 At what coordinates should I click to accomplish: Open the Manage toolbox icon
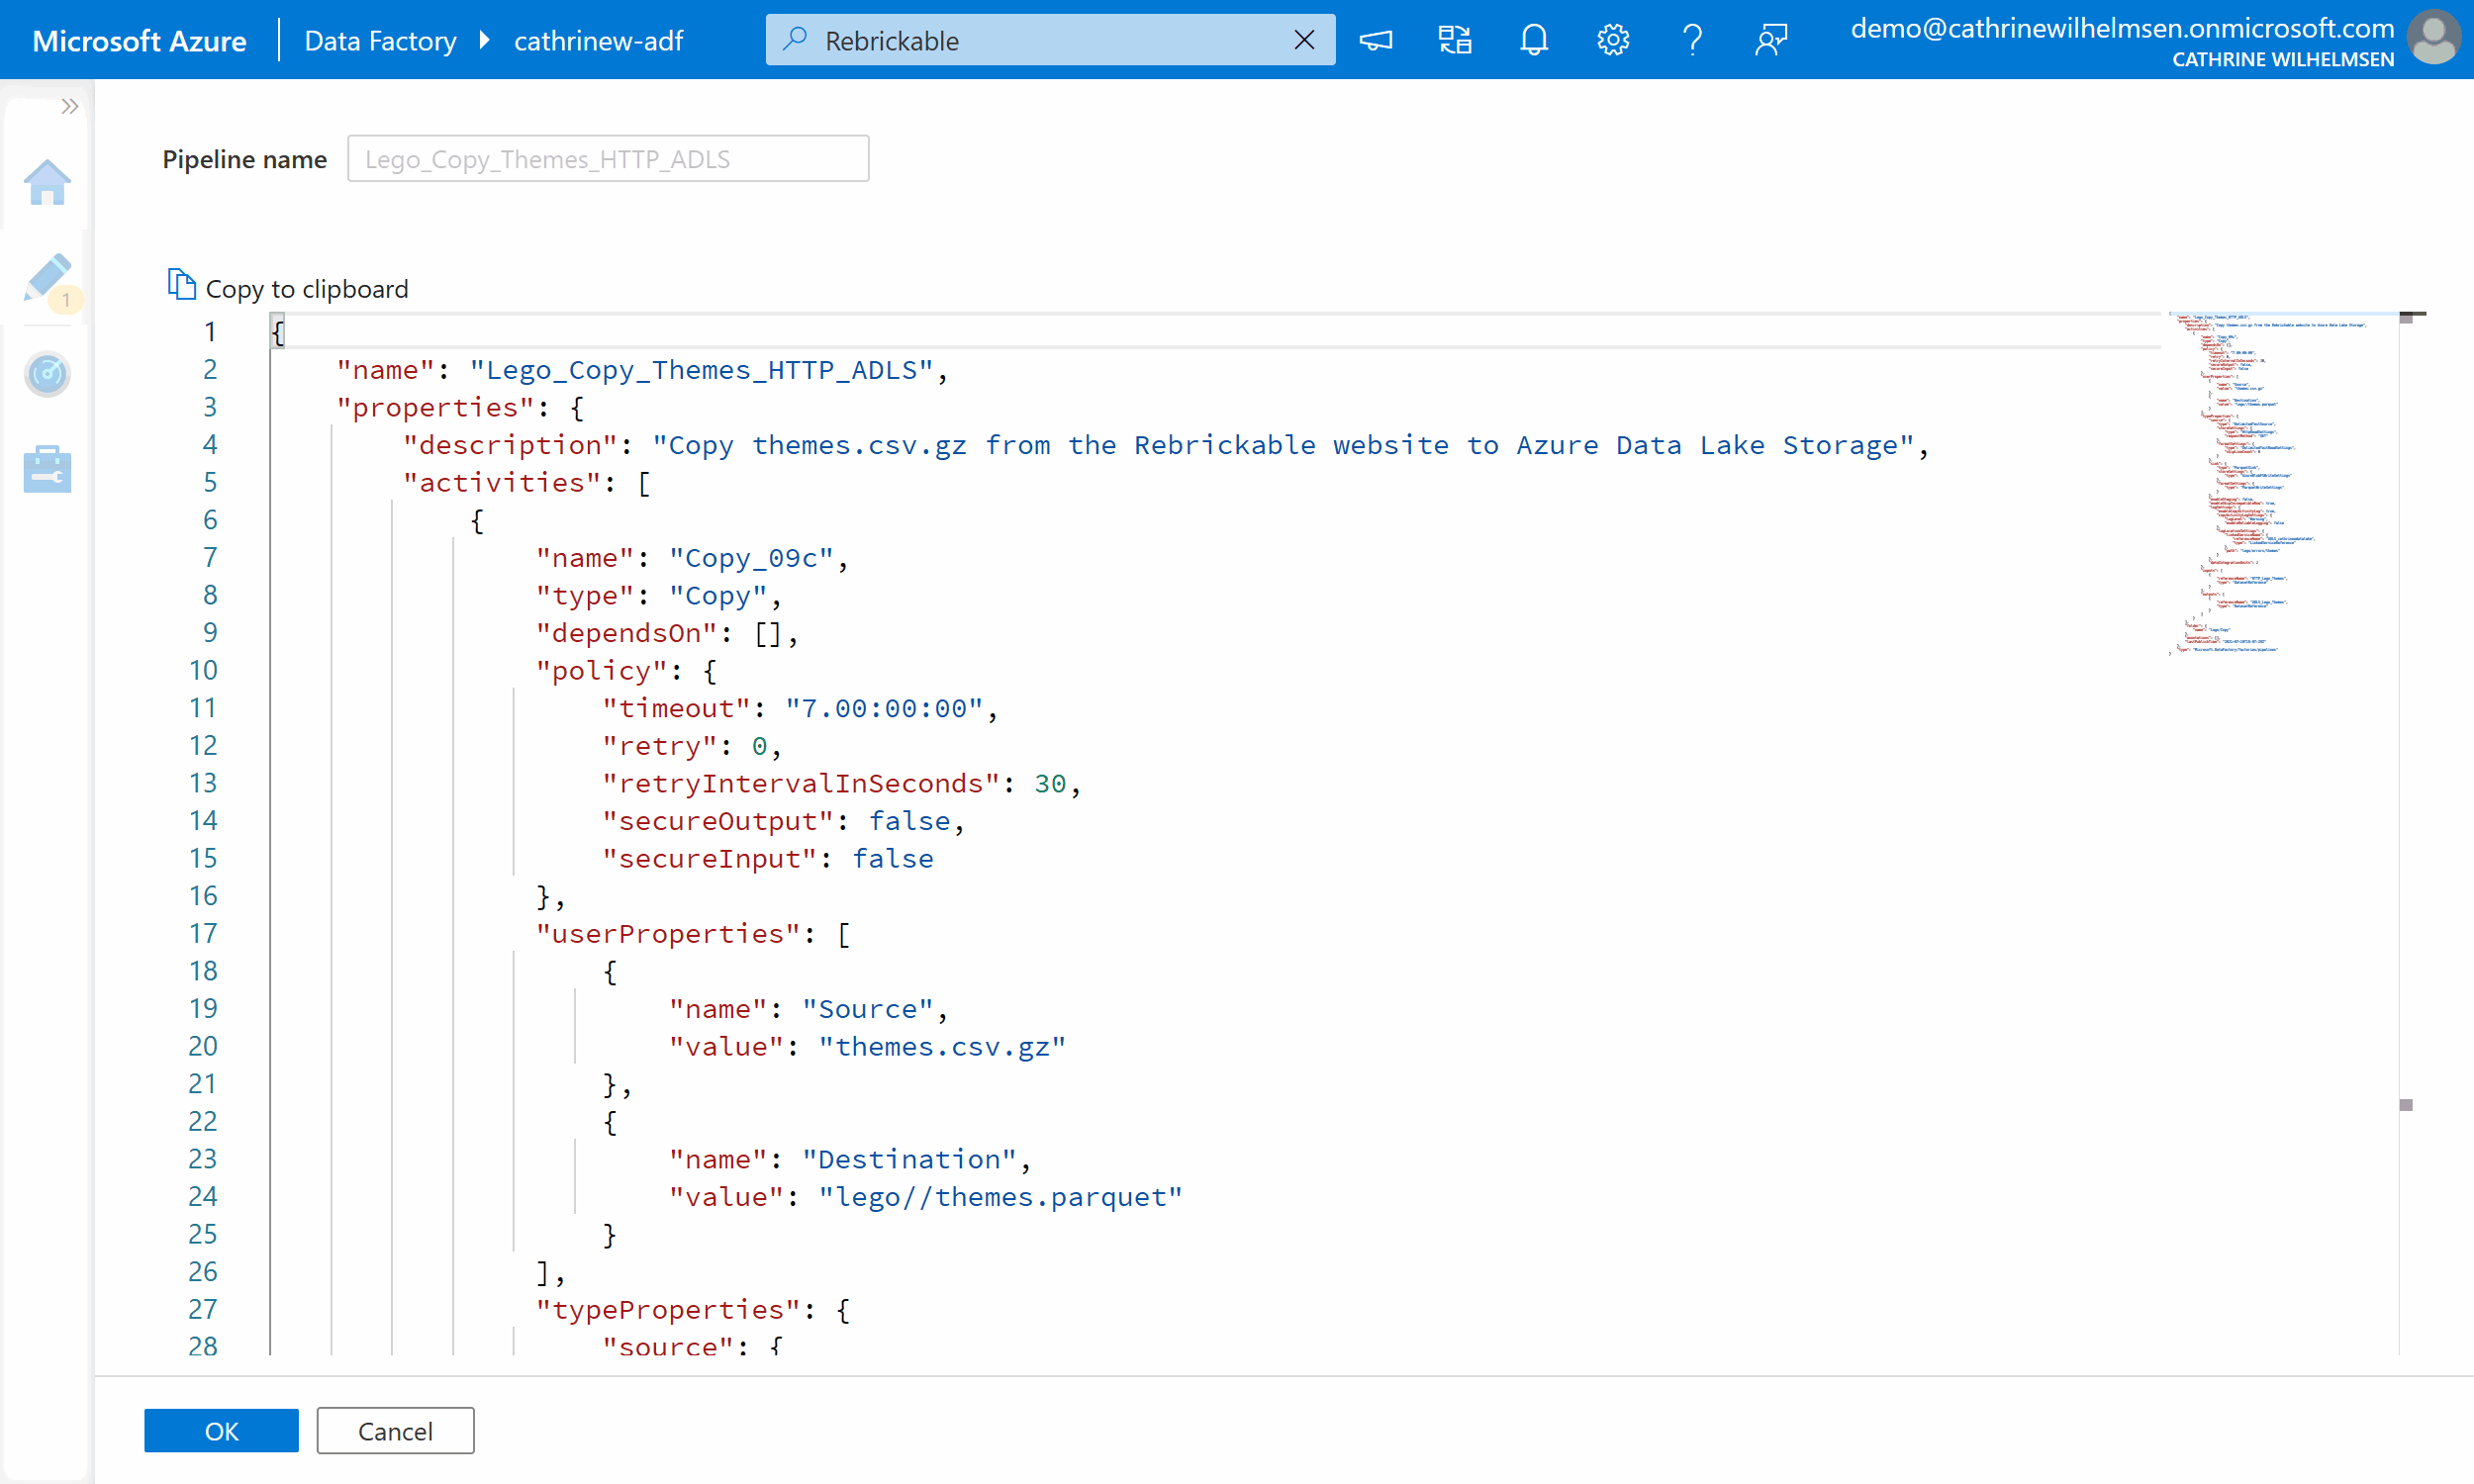click(47, 469)
